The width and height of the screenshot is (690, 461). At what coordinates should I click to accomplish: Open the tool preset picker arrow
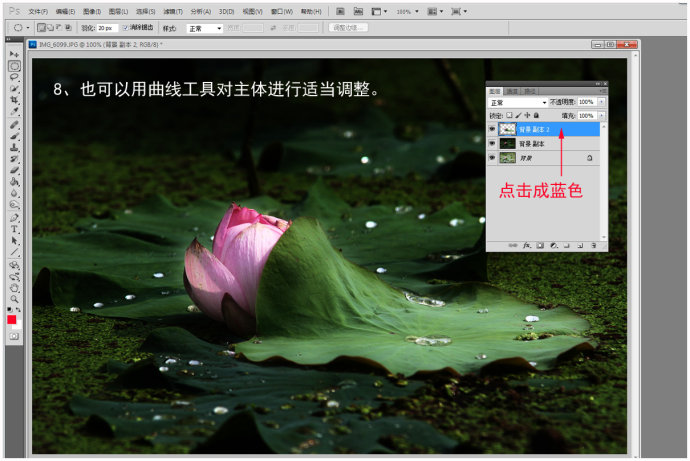tap(28, 28)
